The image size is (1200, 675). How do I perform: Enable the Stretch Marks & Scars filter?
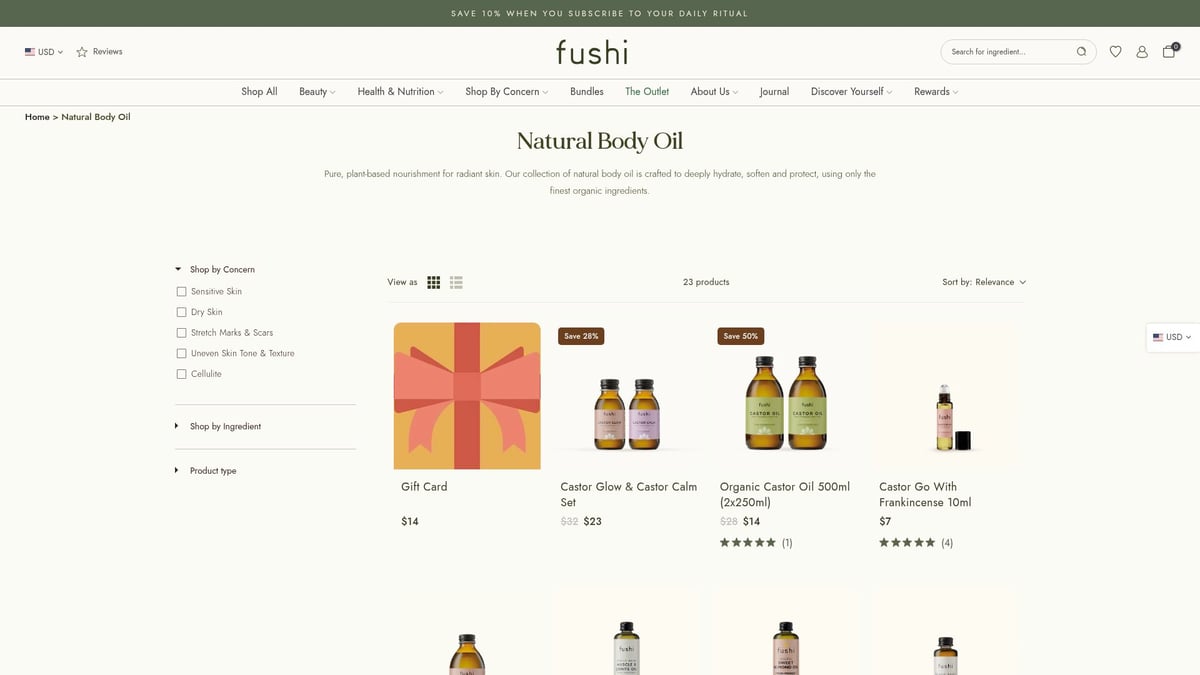pyautogui.click(x=181, y=332)
